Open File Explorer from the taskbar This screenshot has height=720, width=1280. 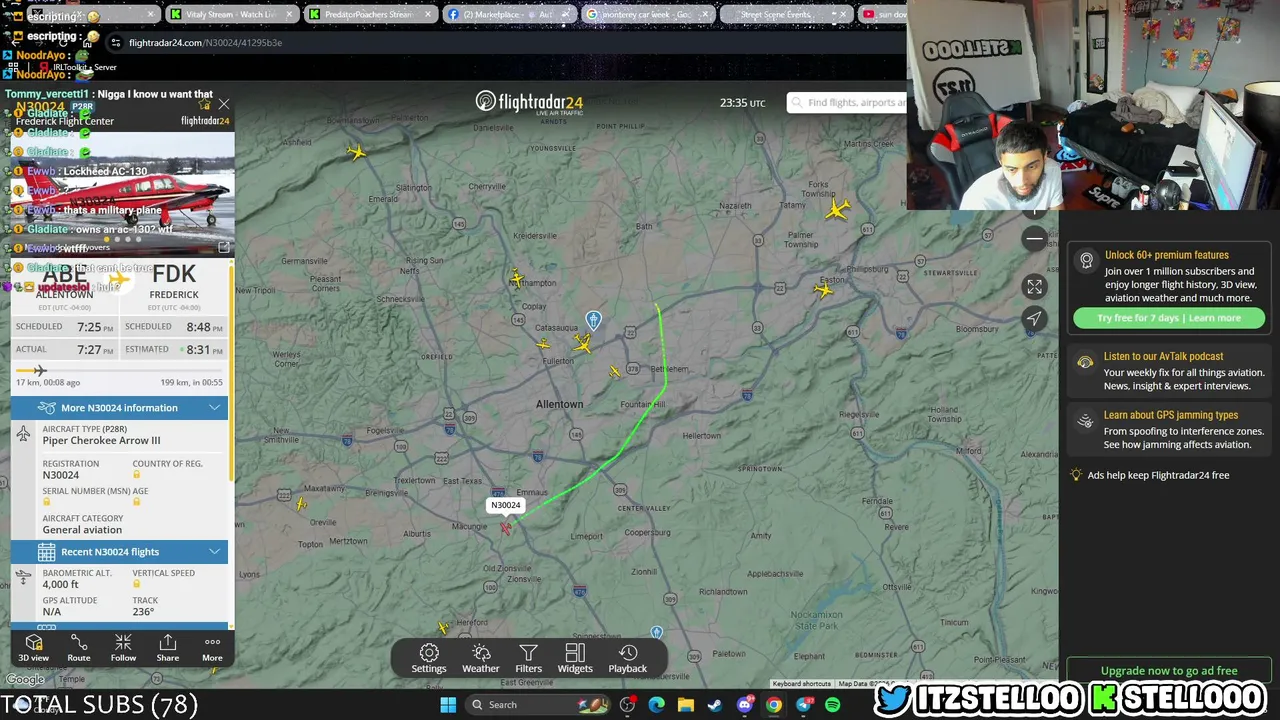click(686, 705)
